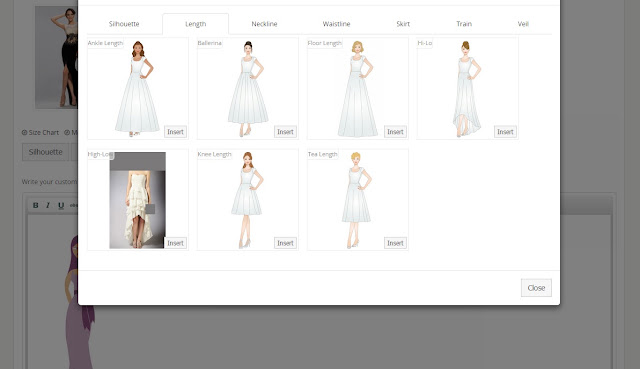
Task: Insert the Hi-Lo length option
Action: [505, 132]
